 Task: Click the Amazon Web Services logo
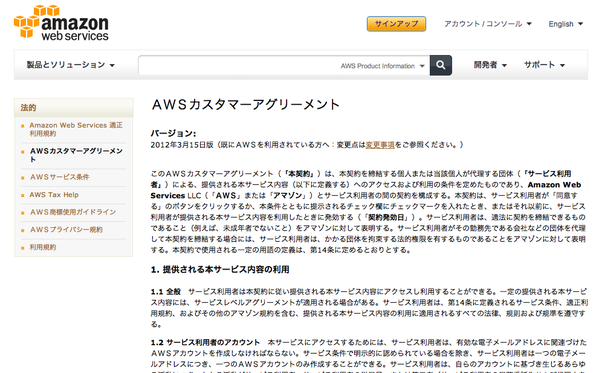coord(61,23)
